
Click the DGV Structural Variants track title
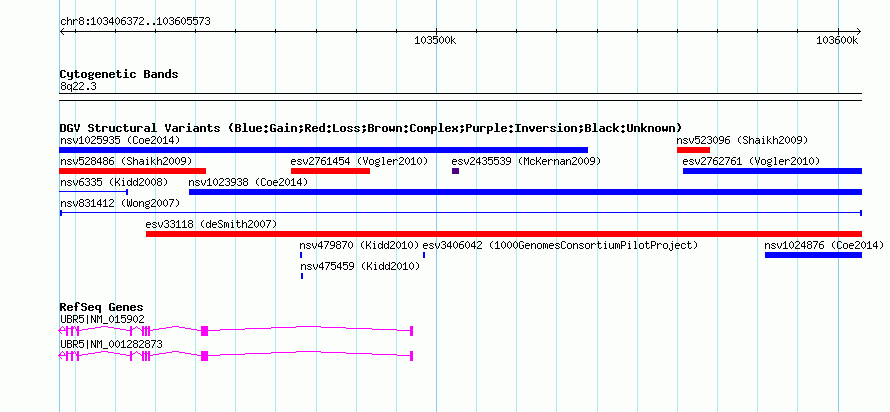pos(371,128)
